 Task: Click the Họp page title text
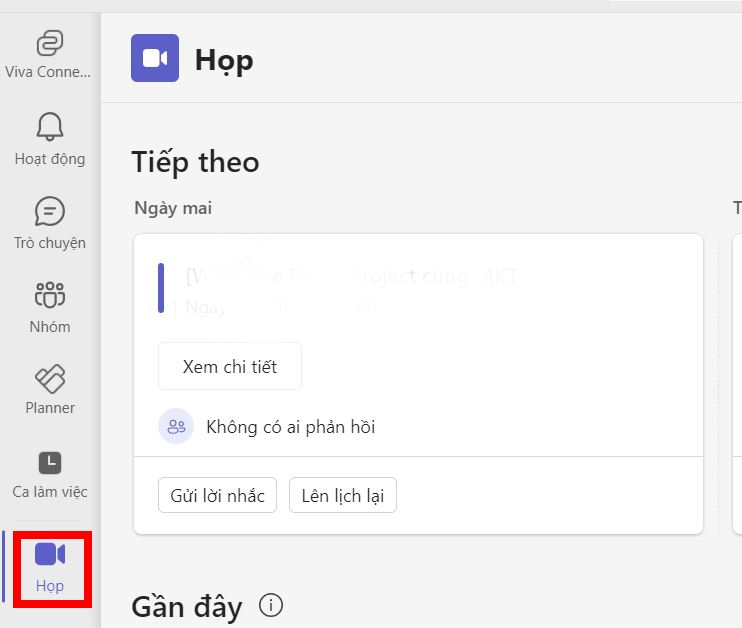(x=224, y=60)
